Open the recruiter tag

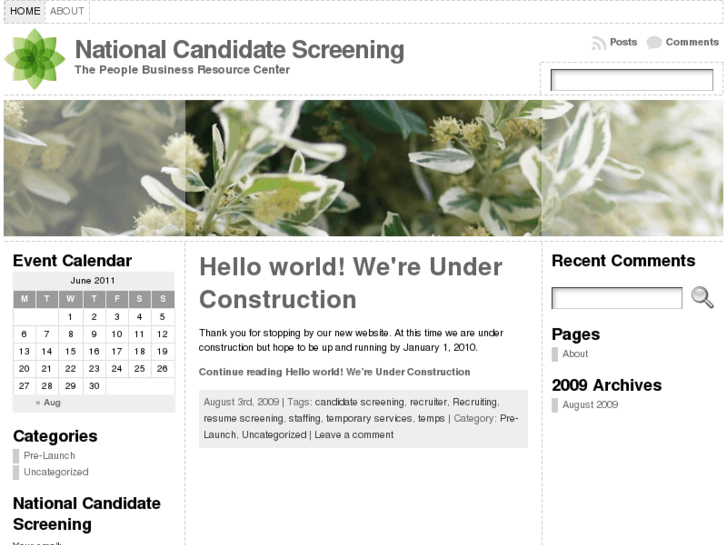click(428, 402)
